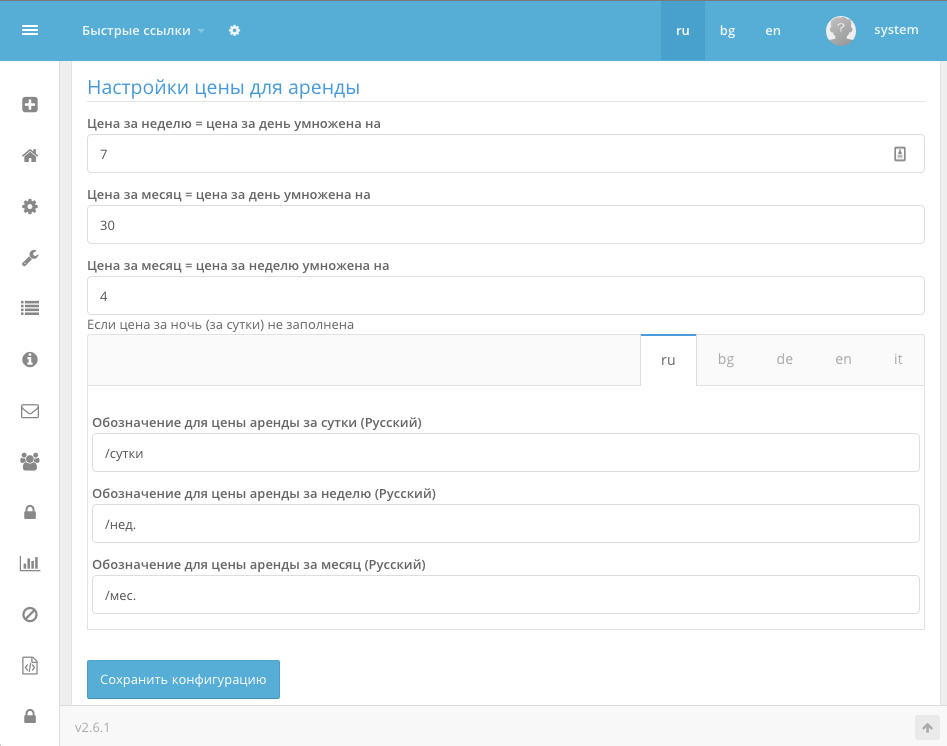Image resolution: width=947 pixels, height=746 pixels.
Task: Click the info circle sidebar icon
Action: point(30,359)
